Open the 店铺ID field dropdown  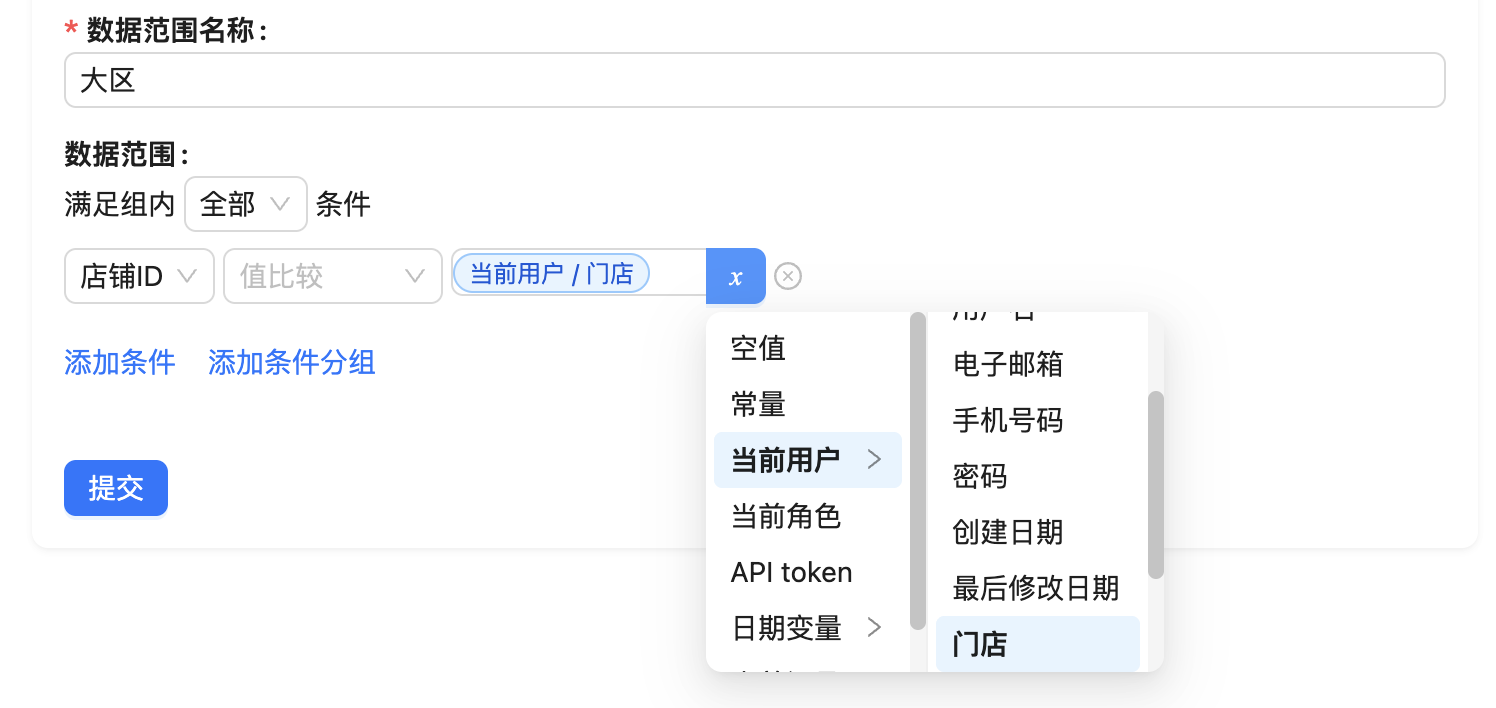[x=139, y=276]
